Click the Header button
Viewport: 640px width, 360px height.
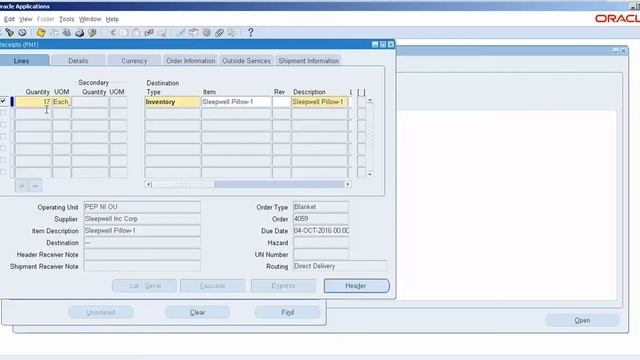coord(356,286)
